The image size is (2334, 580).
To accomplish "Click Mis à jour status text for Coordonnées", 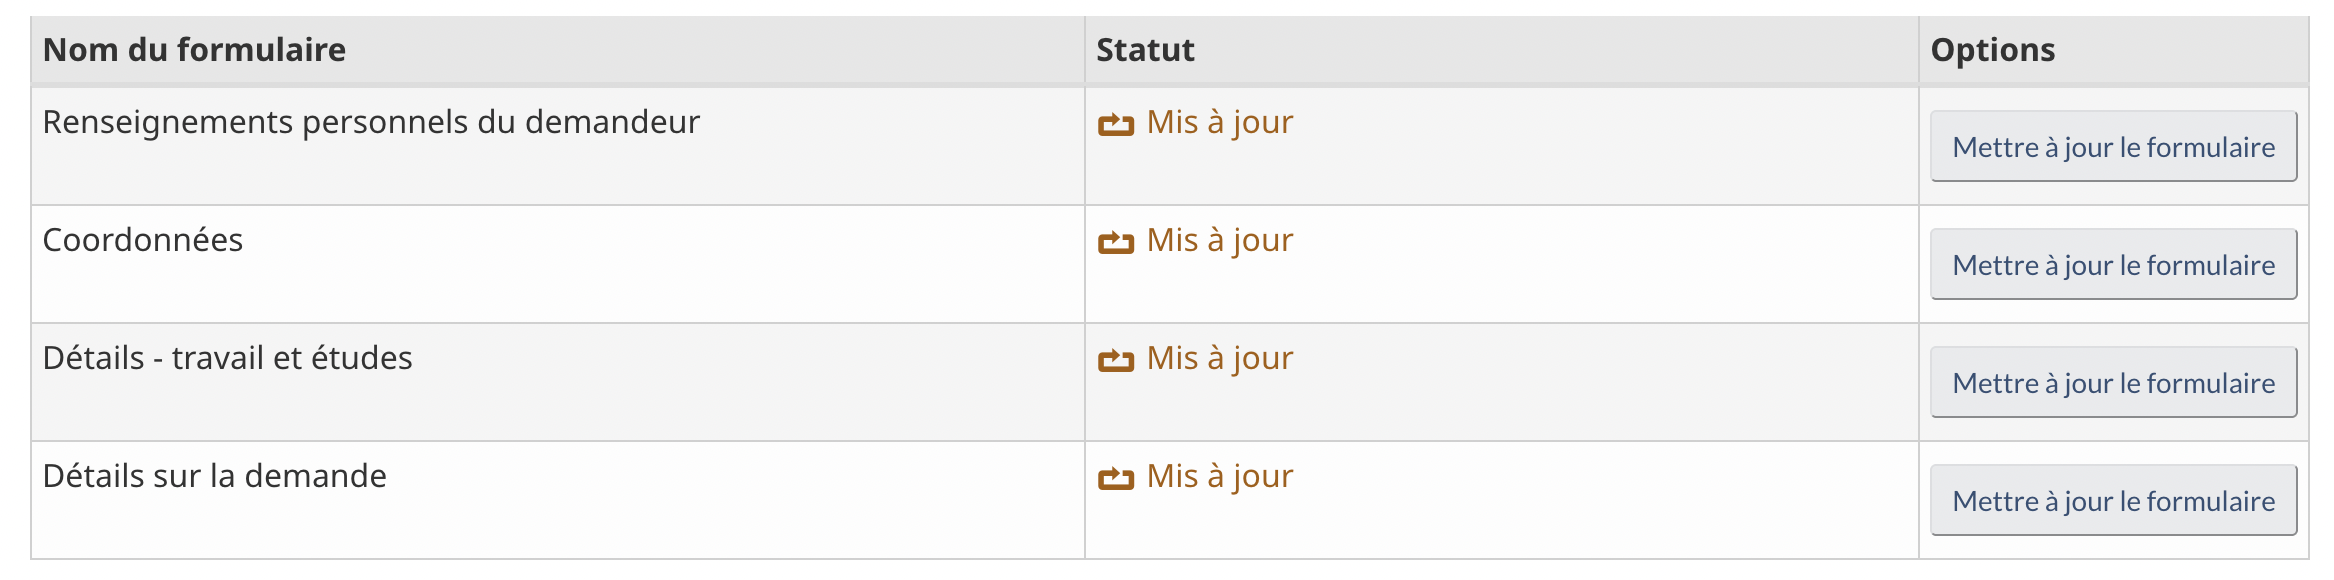I will coord(1220,240).
